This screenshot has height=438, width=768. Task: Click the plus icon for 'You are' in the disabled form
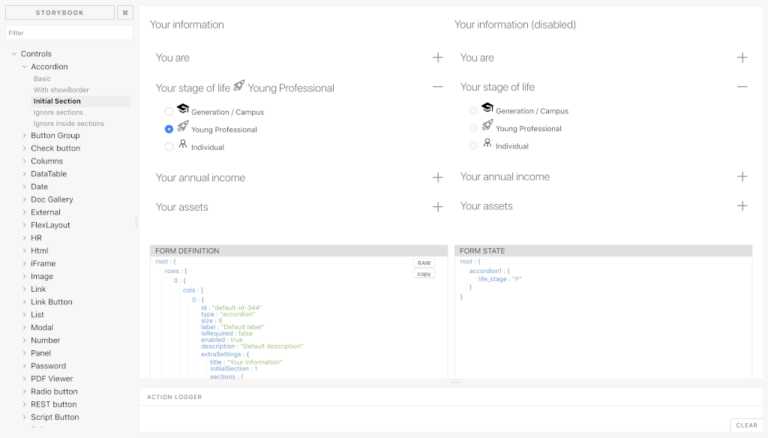point(742,58)
